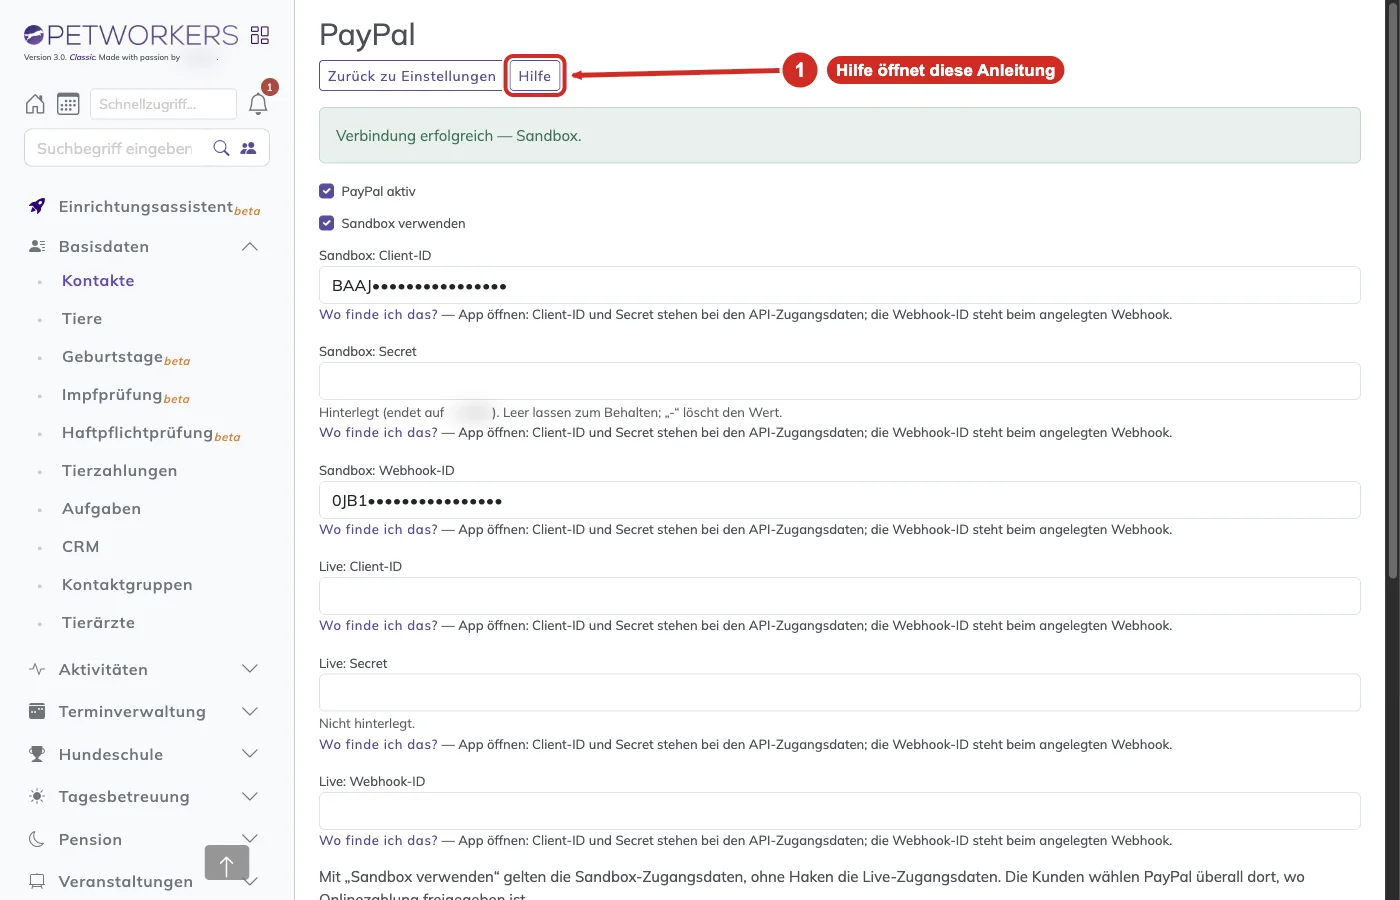
Task: Expand the Tagesbetreuung section chevron
Action: click(x=250, y=796)
